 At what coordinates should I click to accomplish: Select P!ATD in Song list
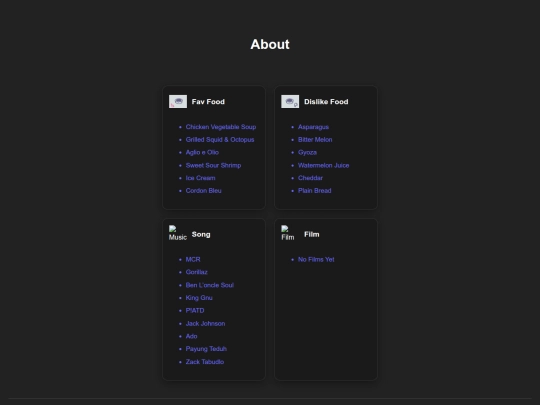click(195, 311)
